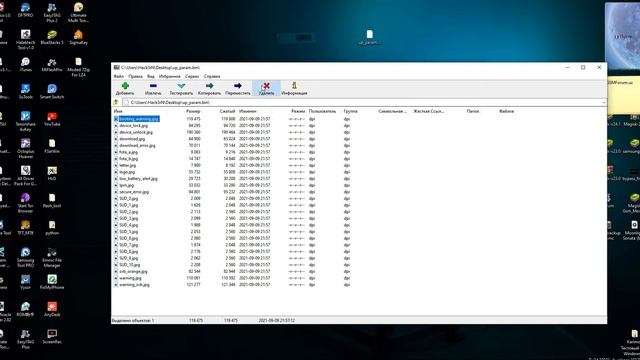Open the python file on desktop
The width and height of the screenshot is (640, 360).
click(52, 227)
